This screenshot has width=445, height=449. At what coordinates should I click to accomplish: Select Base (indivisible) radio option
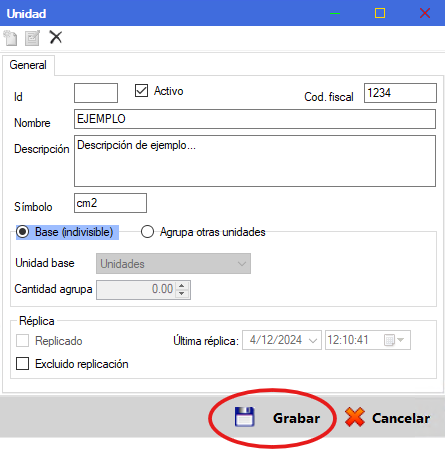[22, 232]
